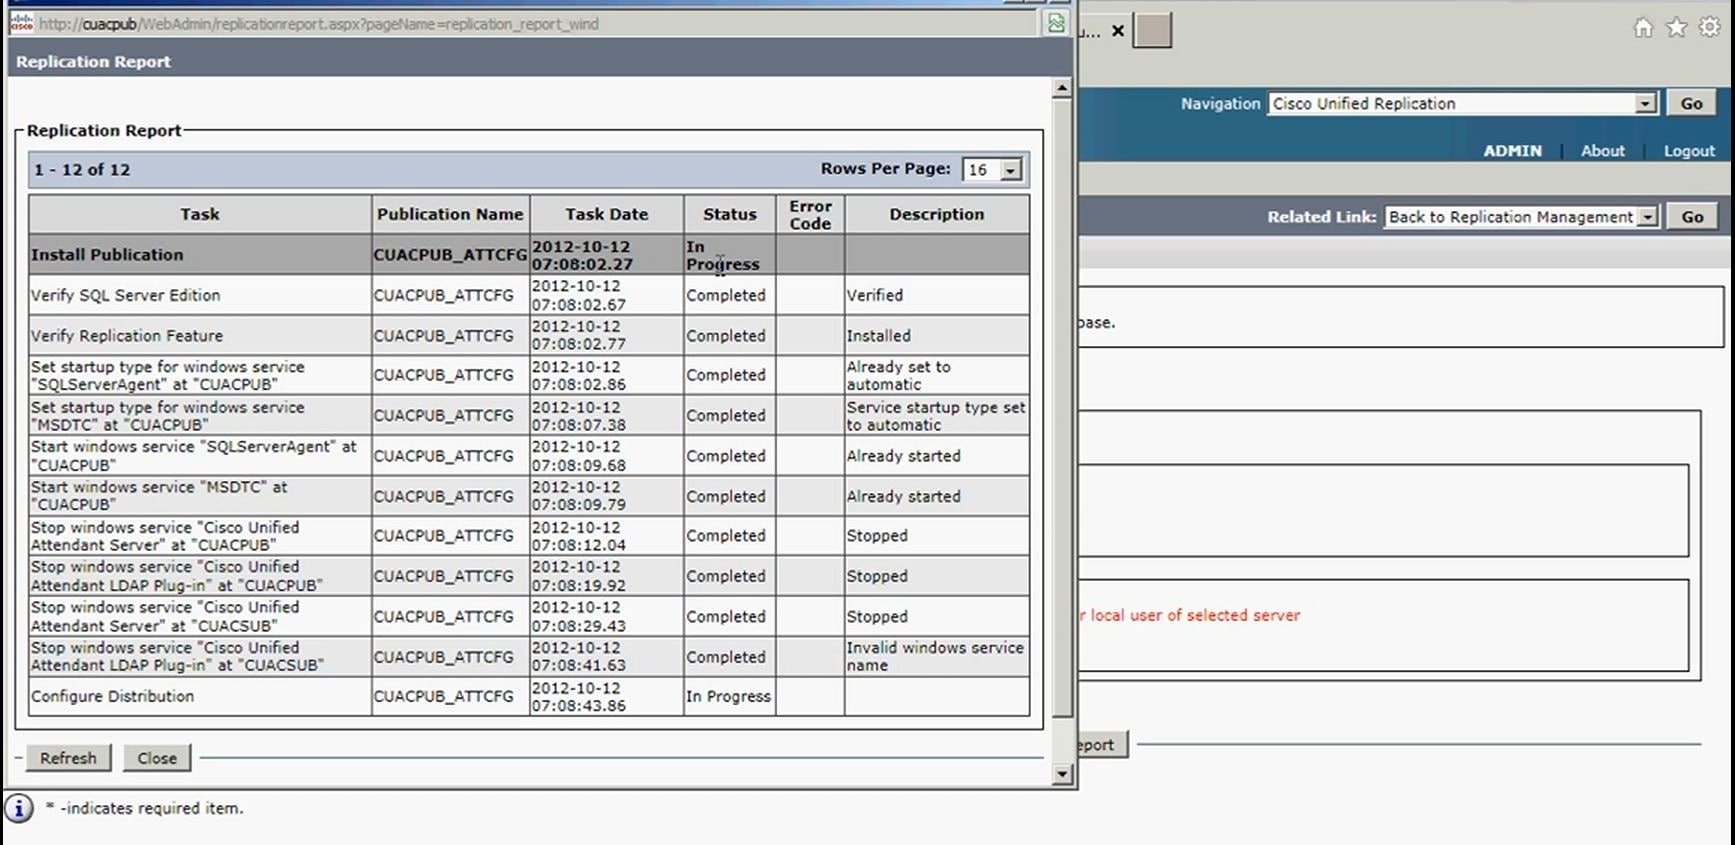1735x845 pixels.
Task: Click the info icon beside the required item note
Action: tap(19, 808)
